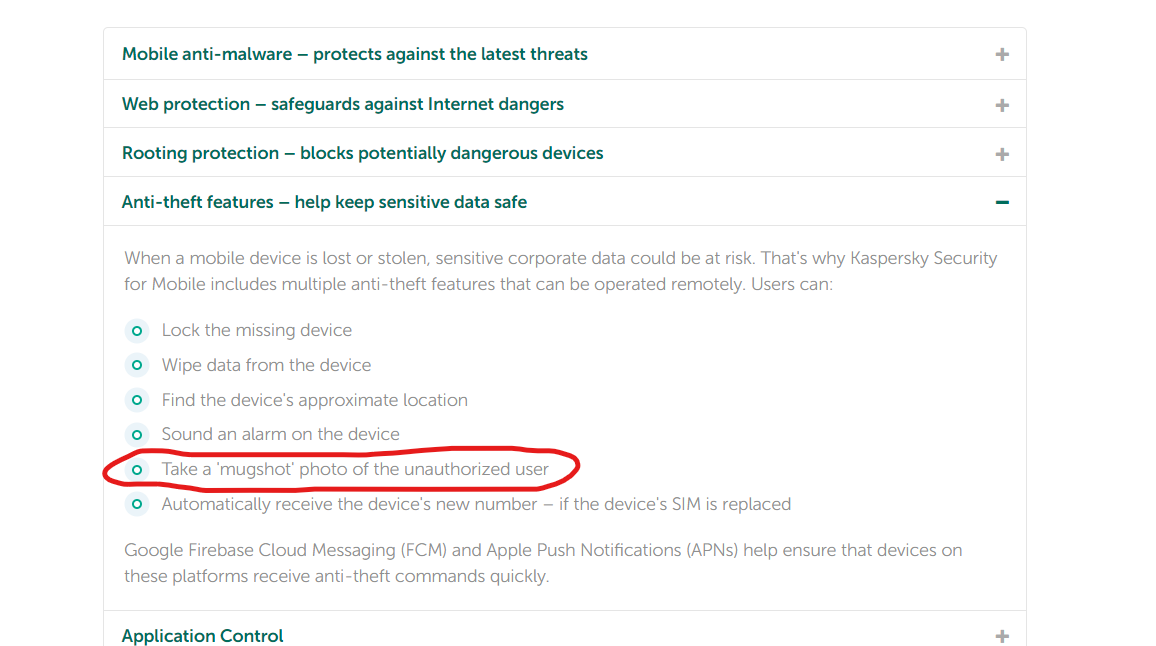Click the 'Take a mugshot photo' text

pyautogui.click(x=355, y=469)
